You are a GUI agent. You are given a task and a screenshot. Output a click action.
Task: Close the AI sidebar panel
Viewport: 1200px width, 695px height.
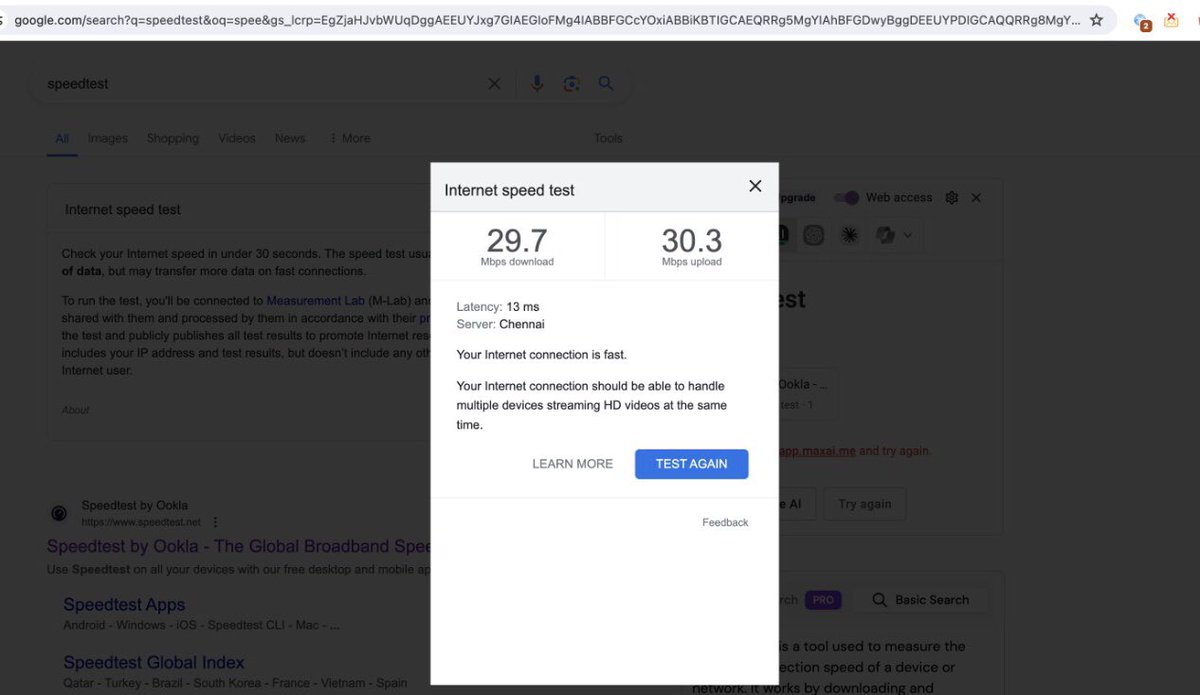click(976, 198)
